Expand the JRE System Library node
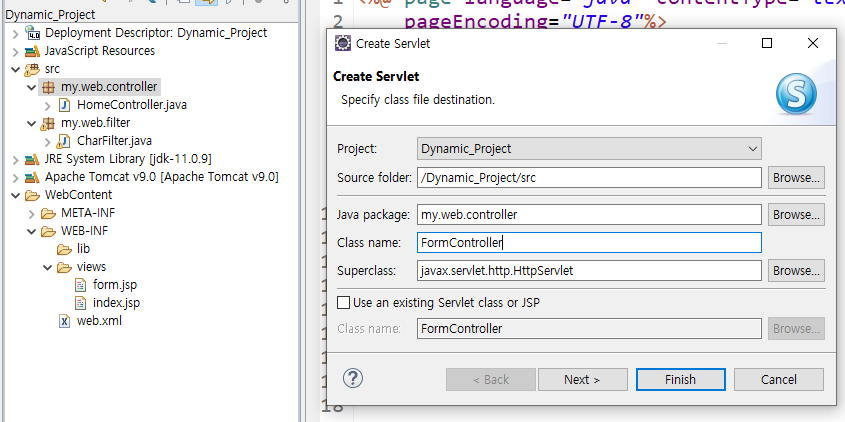Screen dimensions: 845x422 coord(15,160)
